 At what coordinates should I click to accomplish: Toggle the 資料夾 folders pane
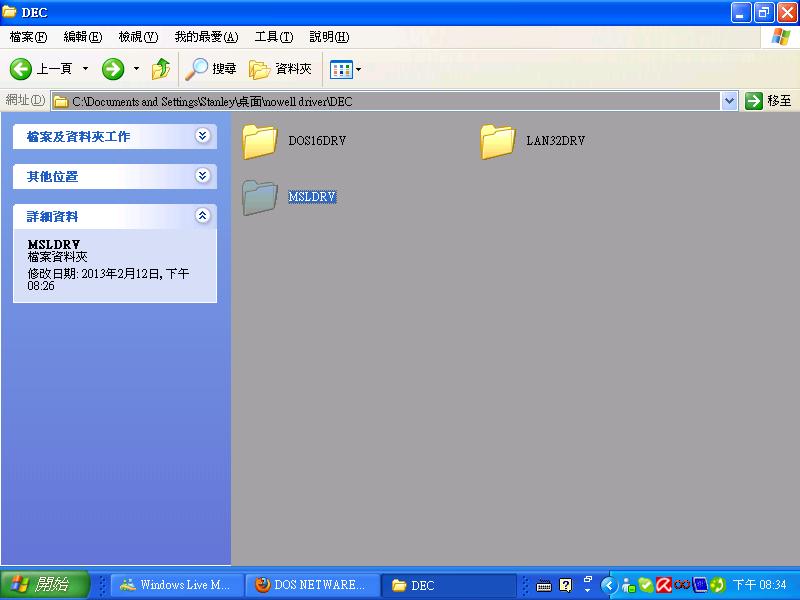(x=280, y=69)
